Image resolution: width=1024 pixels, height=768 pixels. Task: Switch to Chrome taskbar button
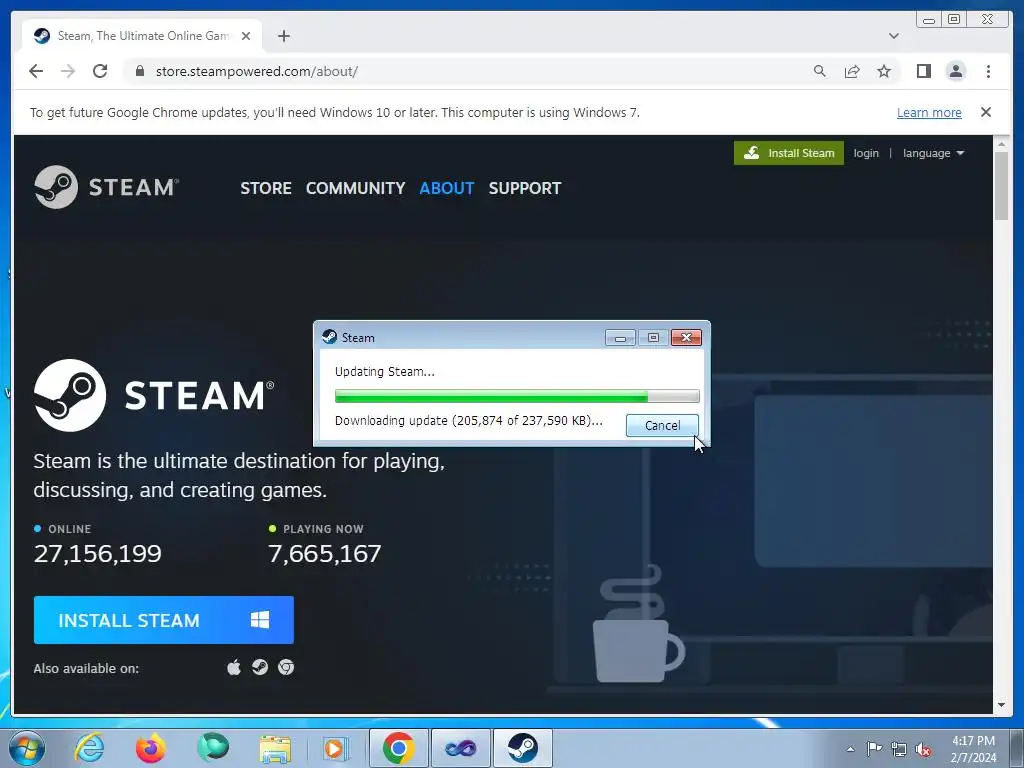pos(398,748)
